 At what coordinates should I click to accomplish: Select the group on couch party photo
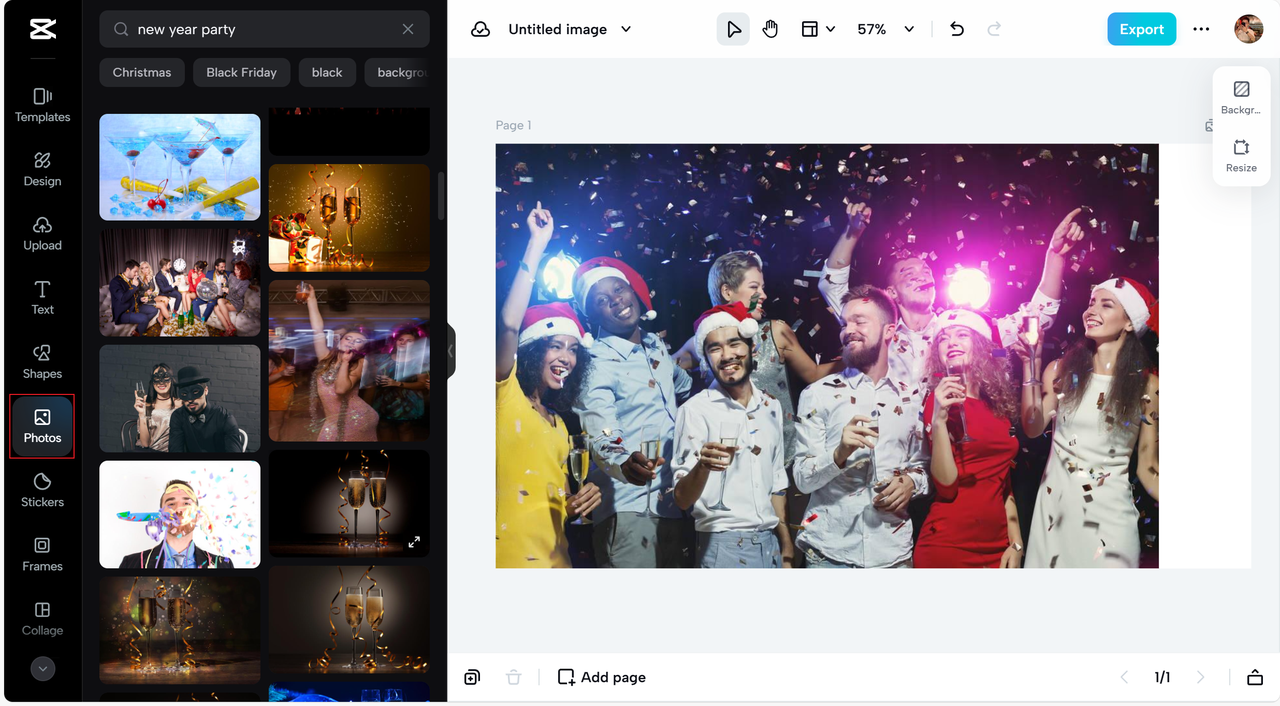(180, 283)
